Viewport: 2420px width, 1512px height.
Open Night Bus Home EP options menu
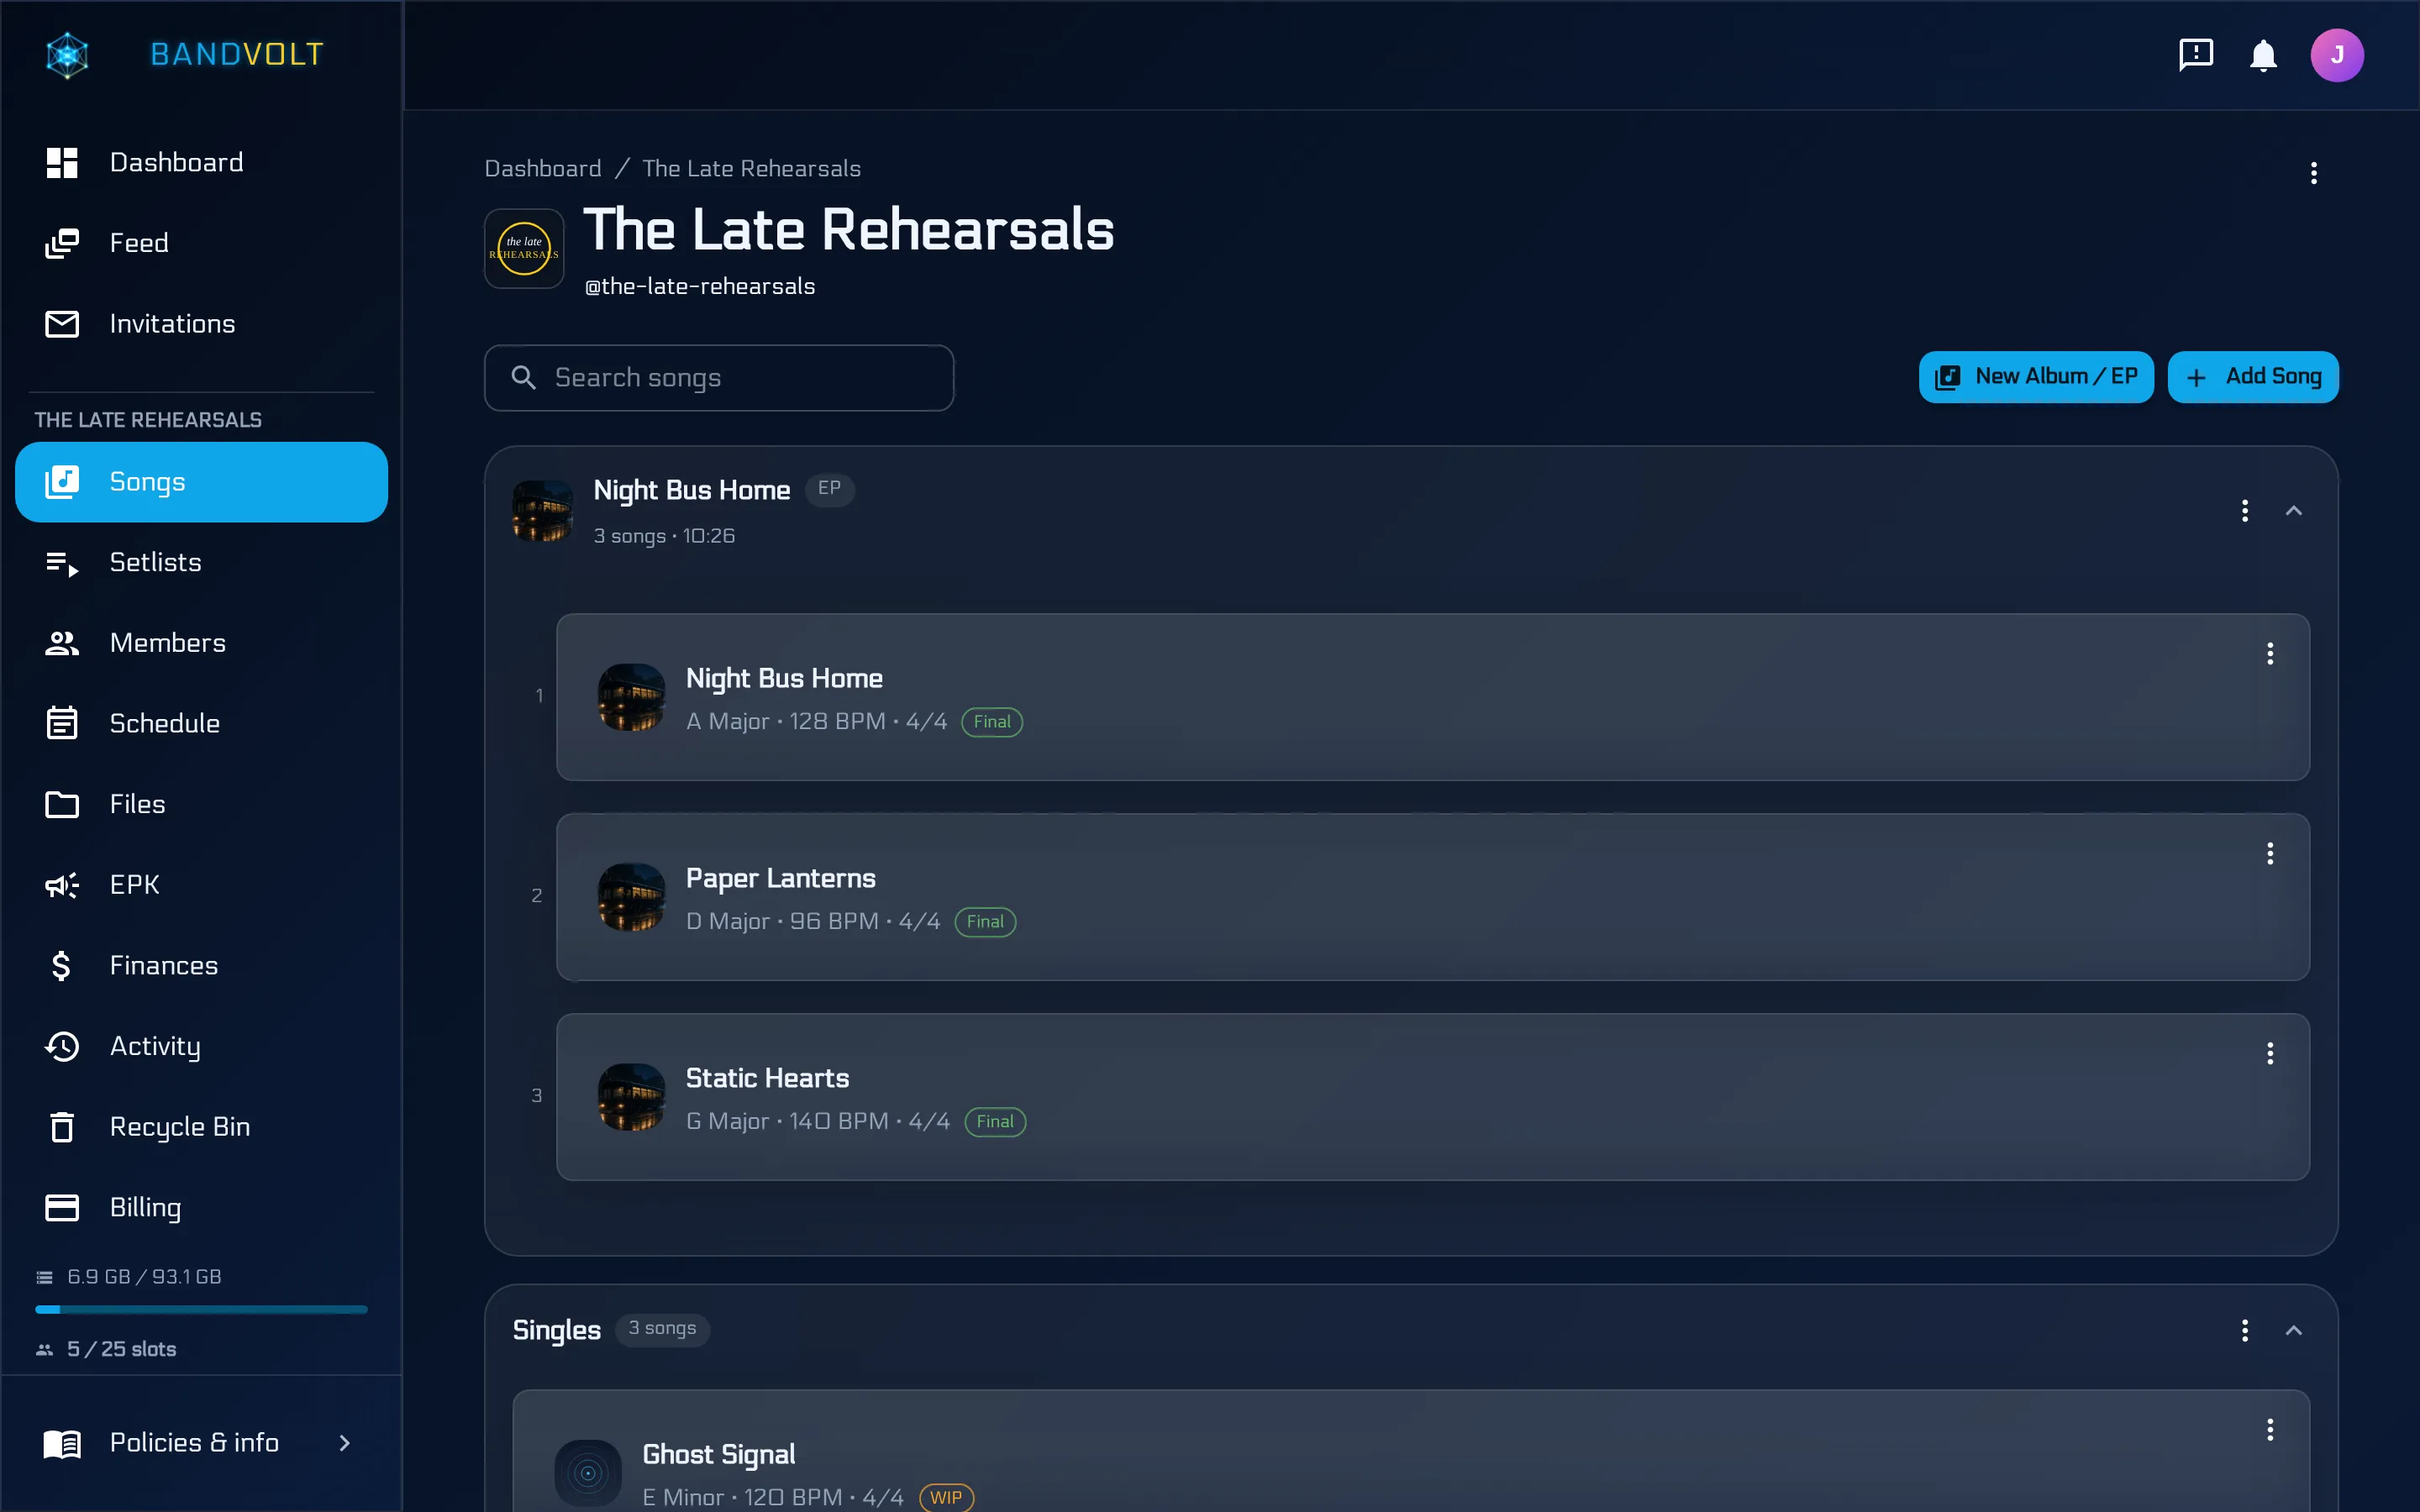(2245, 511)
